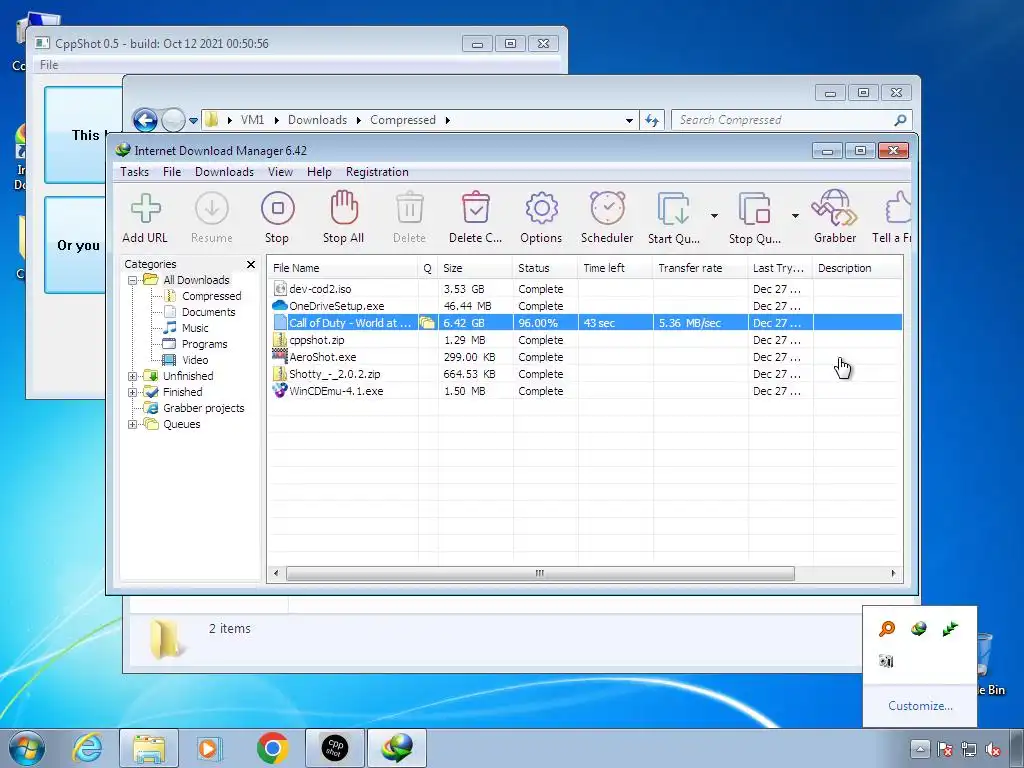This screenshot has height=768, width=1024.
Task: Sort by Transfer rate column header
Action: tap(700, 268)
